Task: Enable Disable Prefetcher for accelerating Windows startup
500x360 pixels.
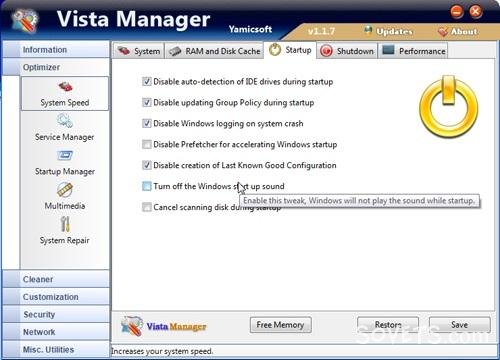Action: coord(147,144)
